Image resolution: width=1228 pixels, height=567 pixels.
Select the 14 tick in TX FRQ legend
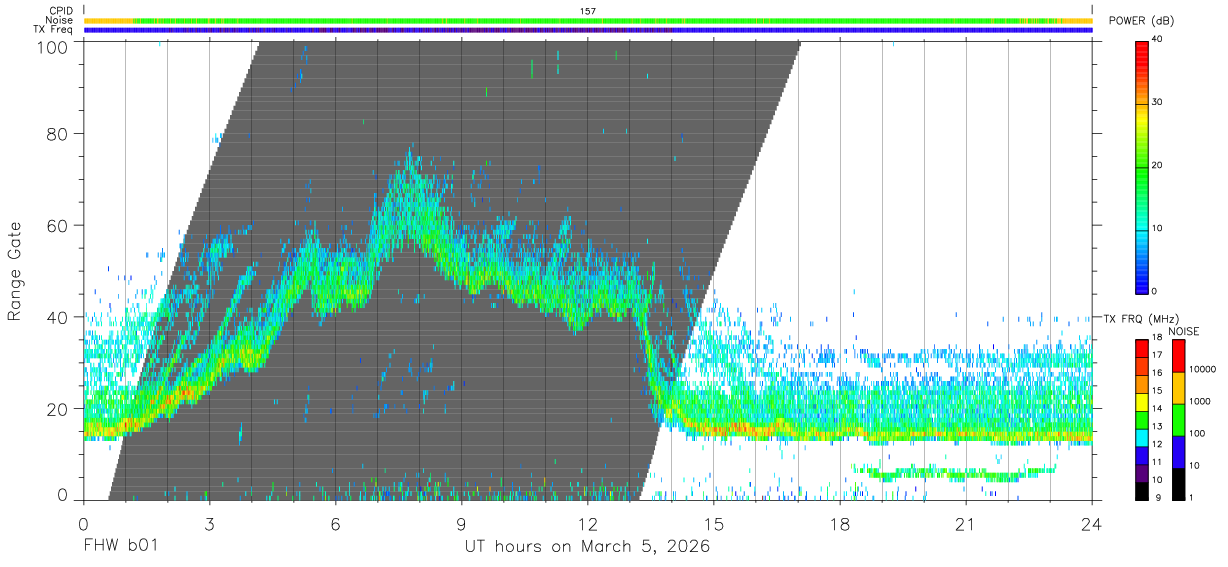(1157, 410)
